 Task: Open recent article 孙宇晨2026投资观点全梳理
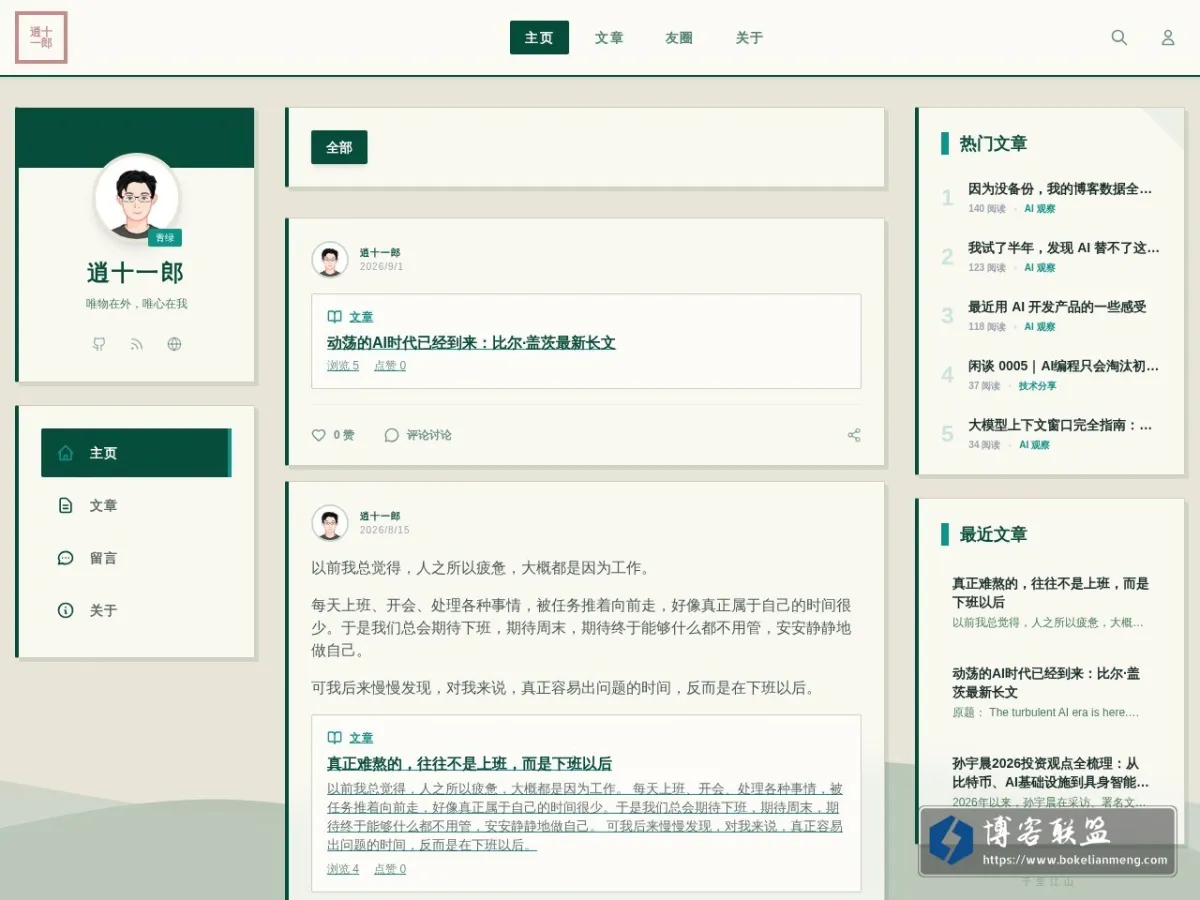[x=1050, y=772]
